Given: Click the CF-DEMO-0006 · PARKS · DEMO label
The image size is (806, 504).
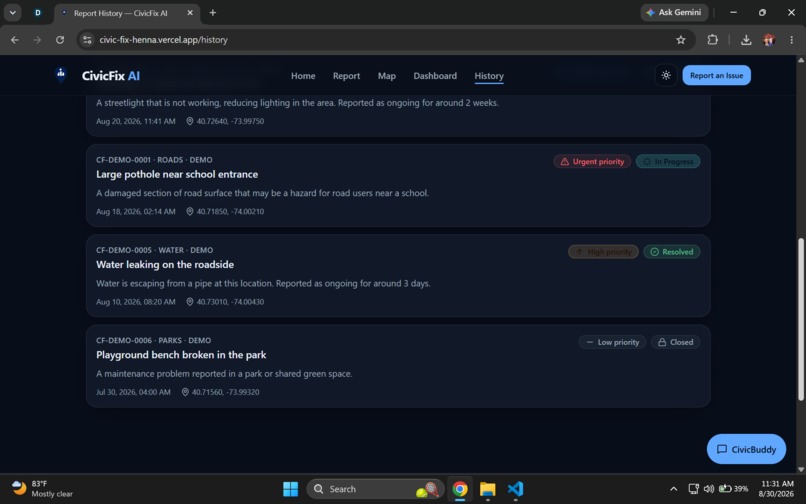Looking at the screenshot, I should click(153, 340).
